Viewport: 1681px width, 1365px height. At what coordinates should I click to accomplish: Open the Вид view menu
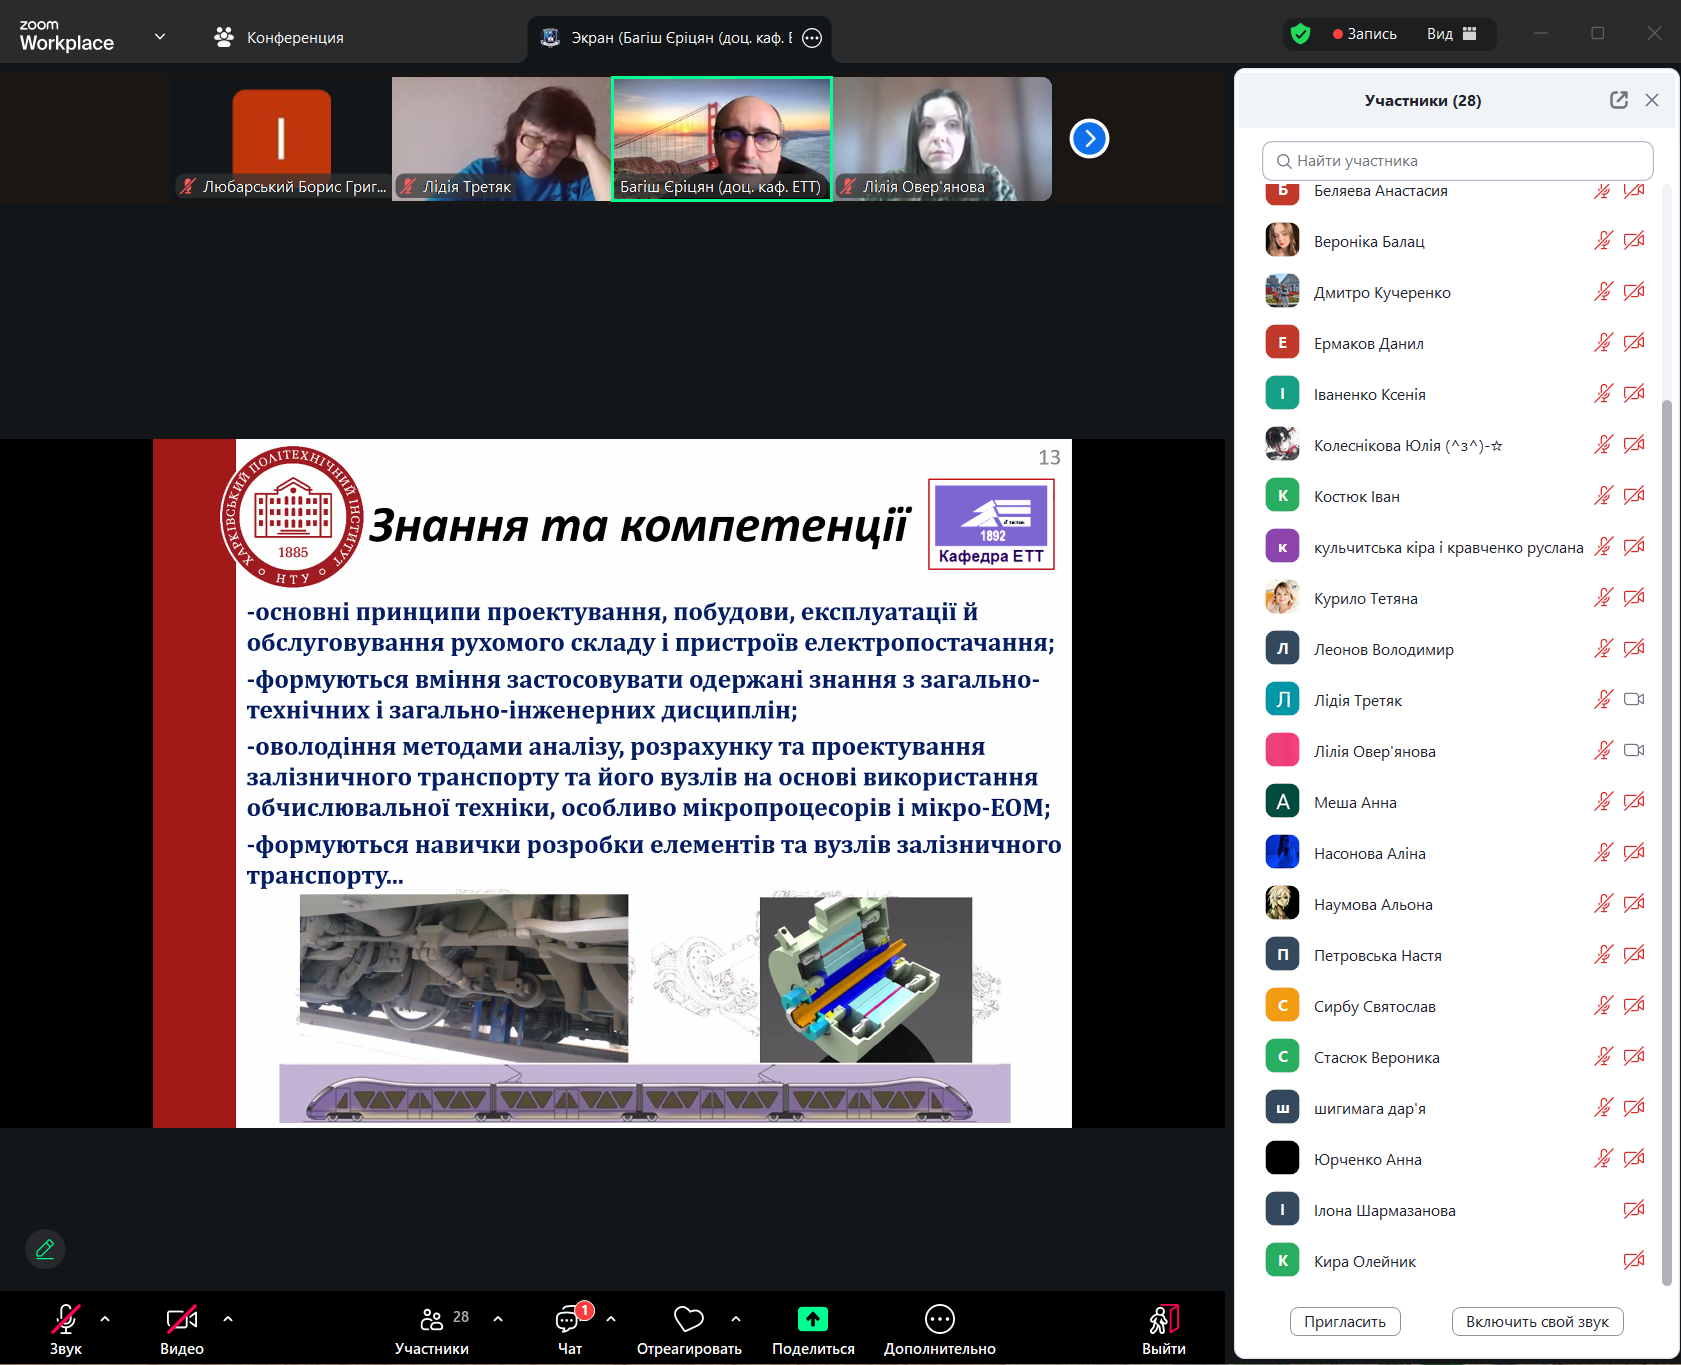click(x=1451, y=34)
